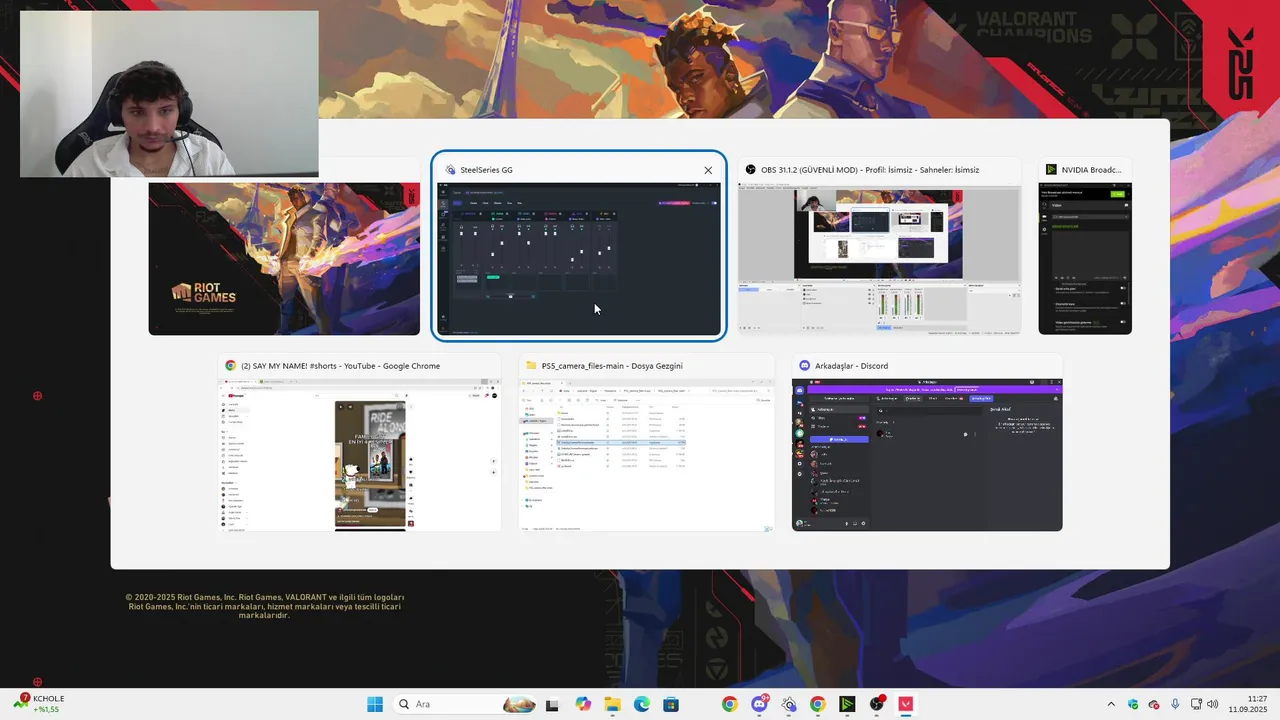Open Windows Security tray icon
The width and height of the screenshot is (1280, 720).
coord(1133,704)
